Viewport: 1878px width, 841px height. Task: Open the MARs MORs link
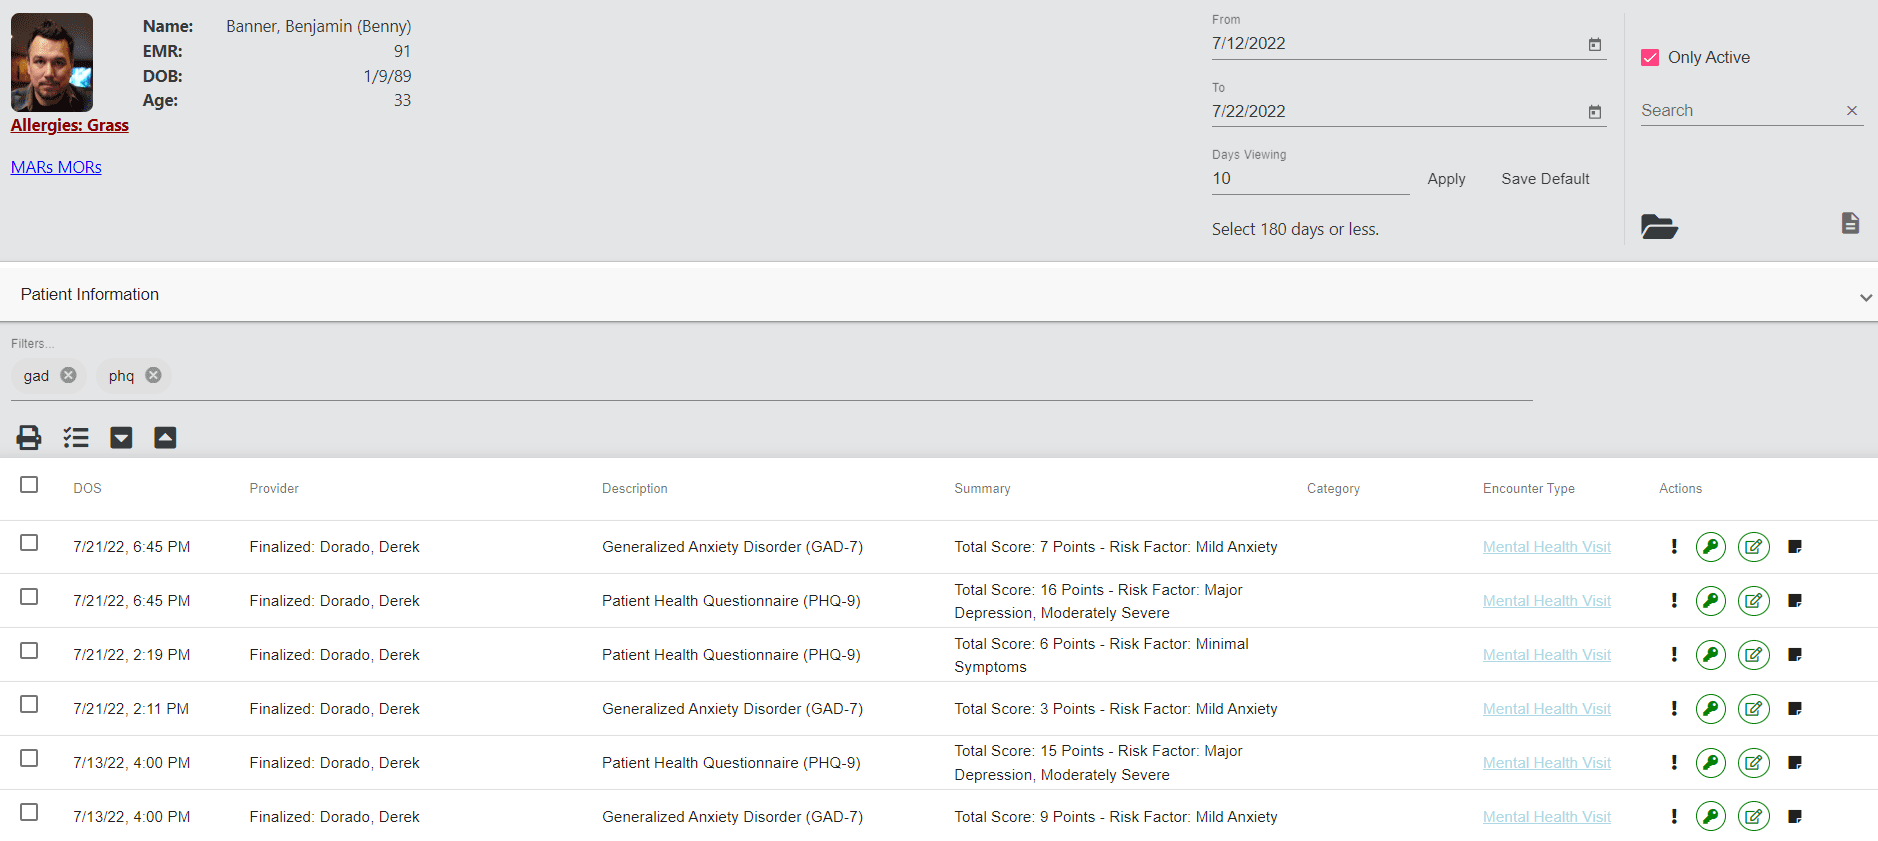point(56,167)
